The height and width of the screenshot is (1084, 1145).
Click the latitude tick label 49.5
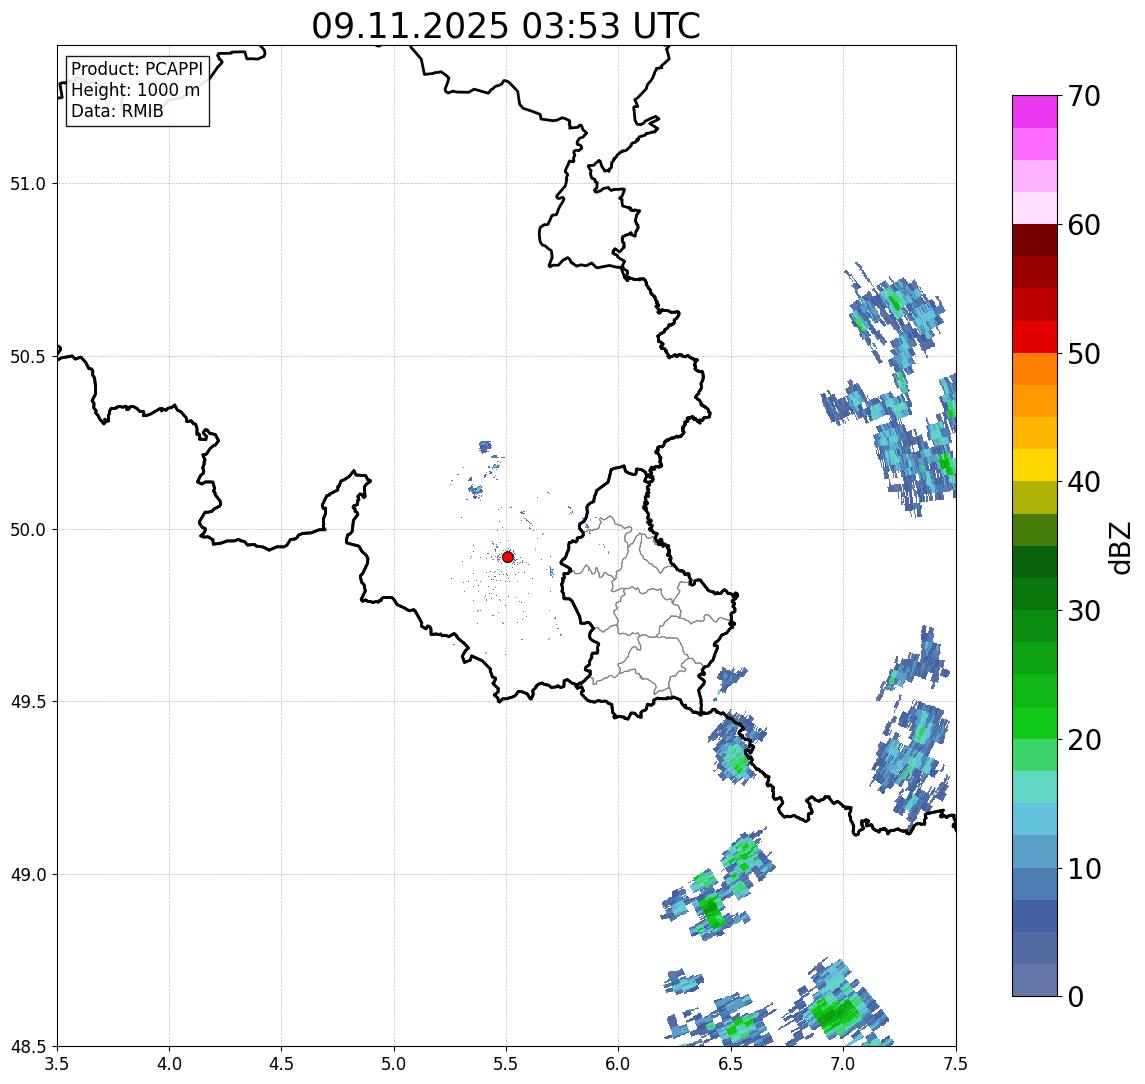(28, 702)
